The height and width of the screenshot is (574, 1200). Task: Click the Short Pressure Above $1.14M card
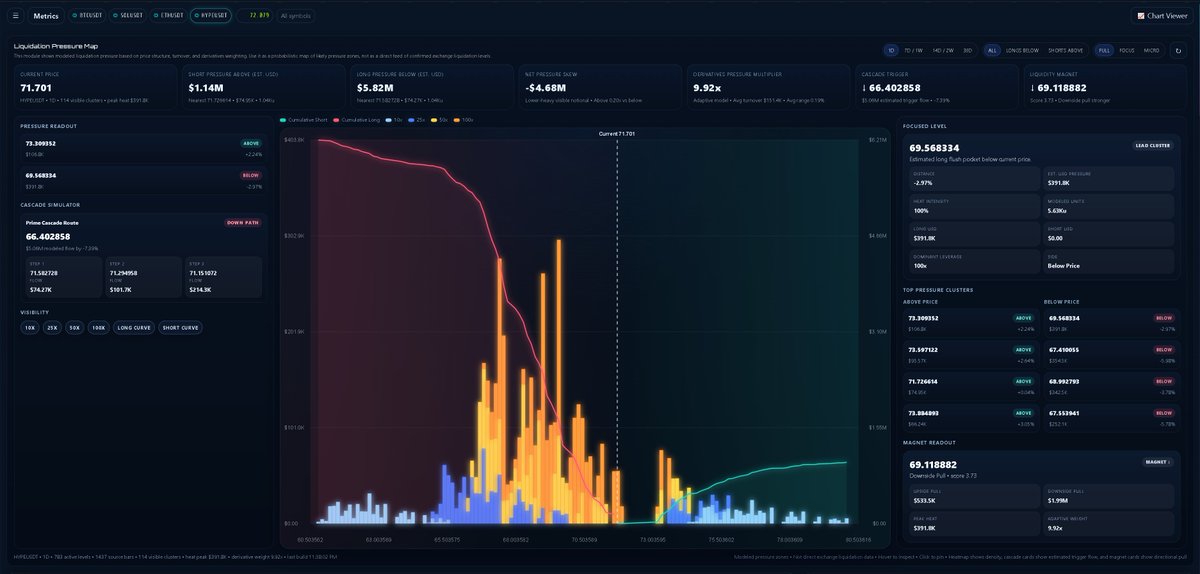(x=264, y=85)
